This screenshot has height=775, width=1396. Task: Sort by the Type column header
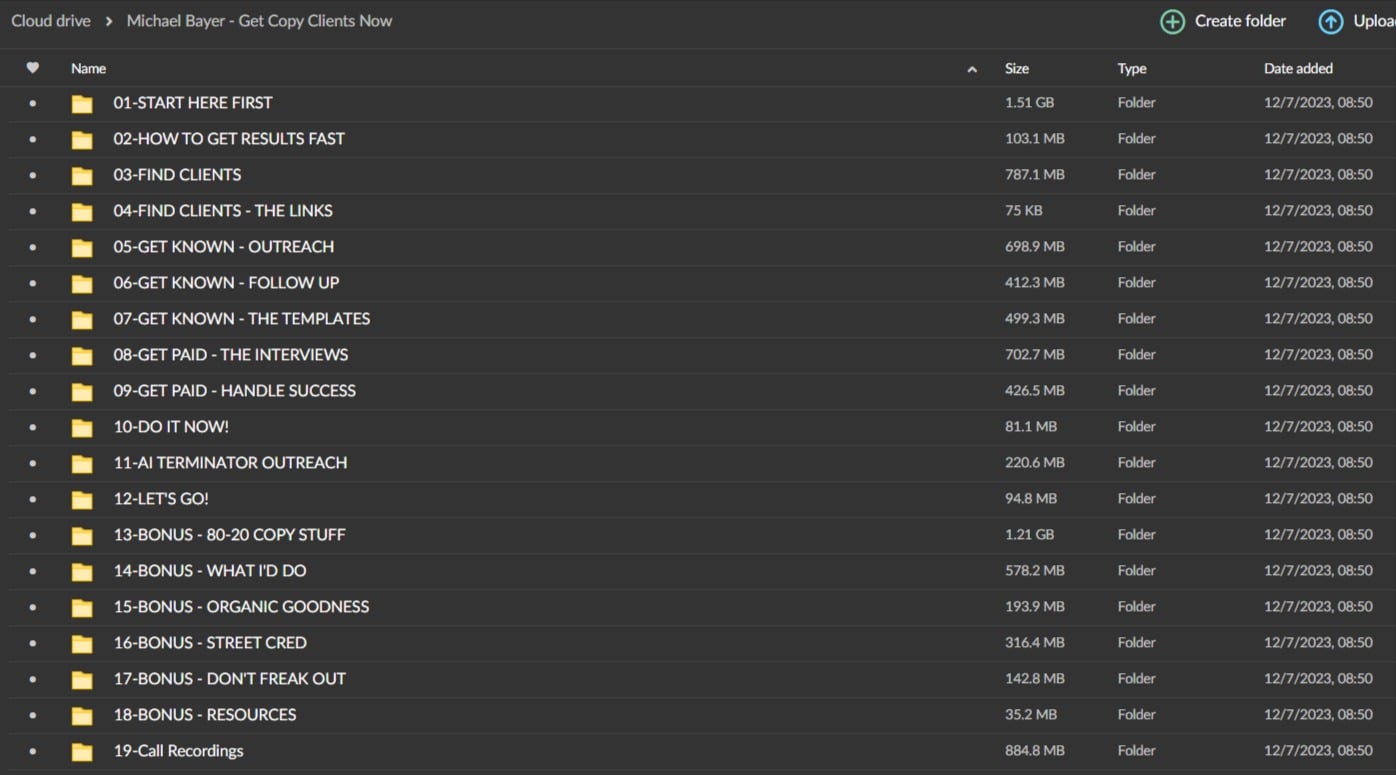coord(1132,68)
